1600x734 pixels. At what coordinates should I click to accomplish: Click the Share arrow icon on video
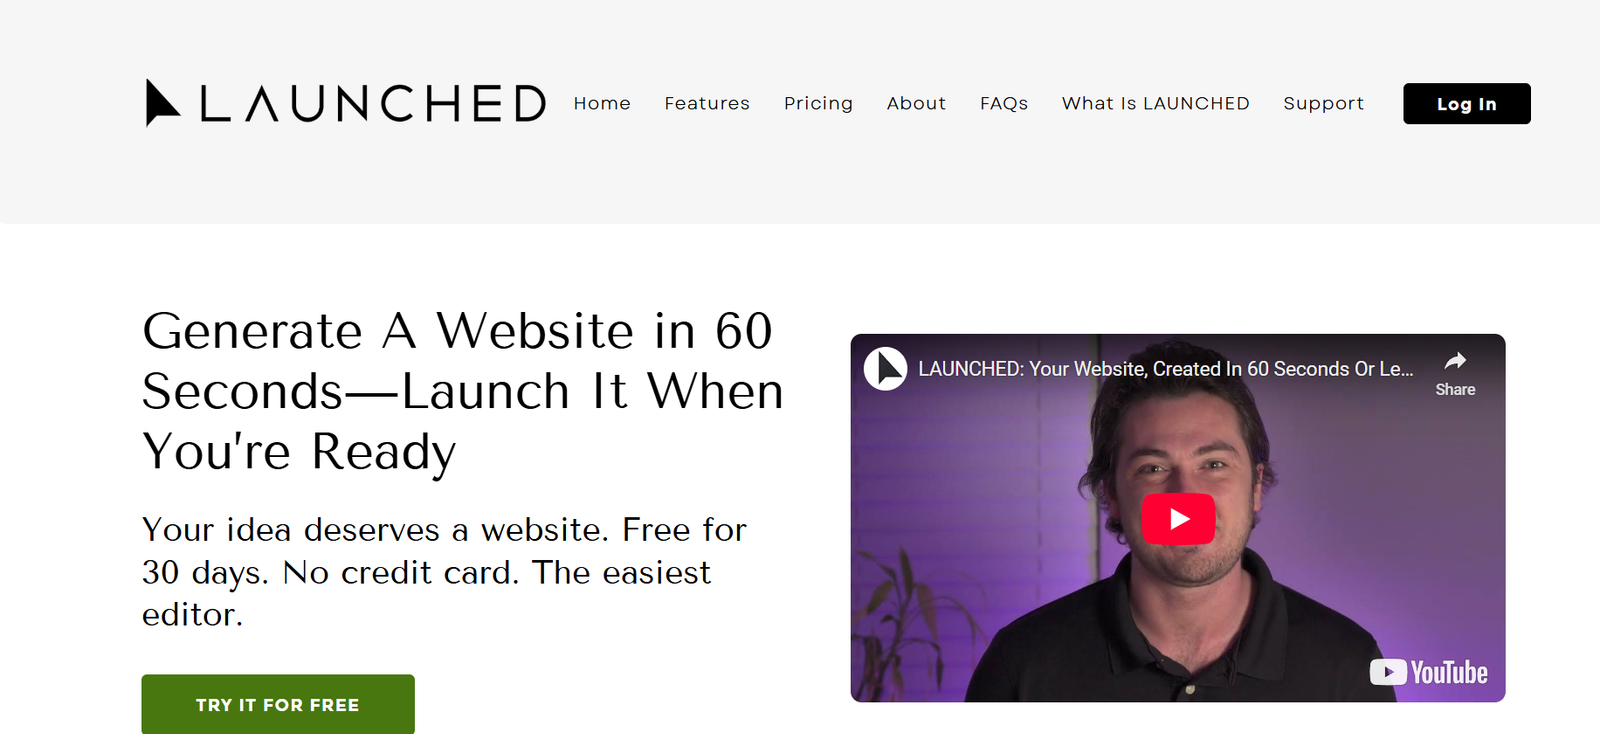1455,361
